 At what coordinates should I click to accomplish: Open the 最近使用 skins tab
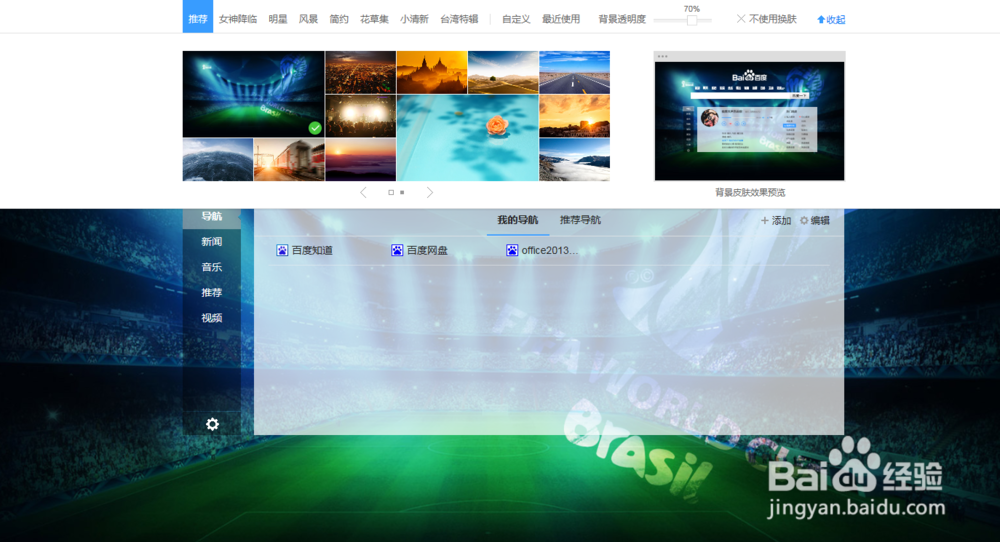pyautogui.click(x=561, y=19)
